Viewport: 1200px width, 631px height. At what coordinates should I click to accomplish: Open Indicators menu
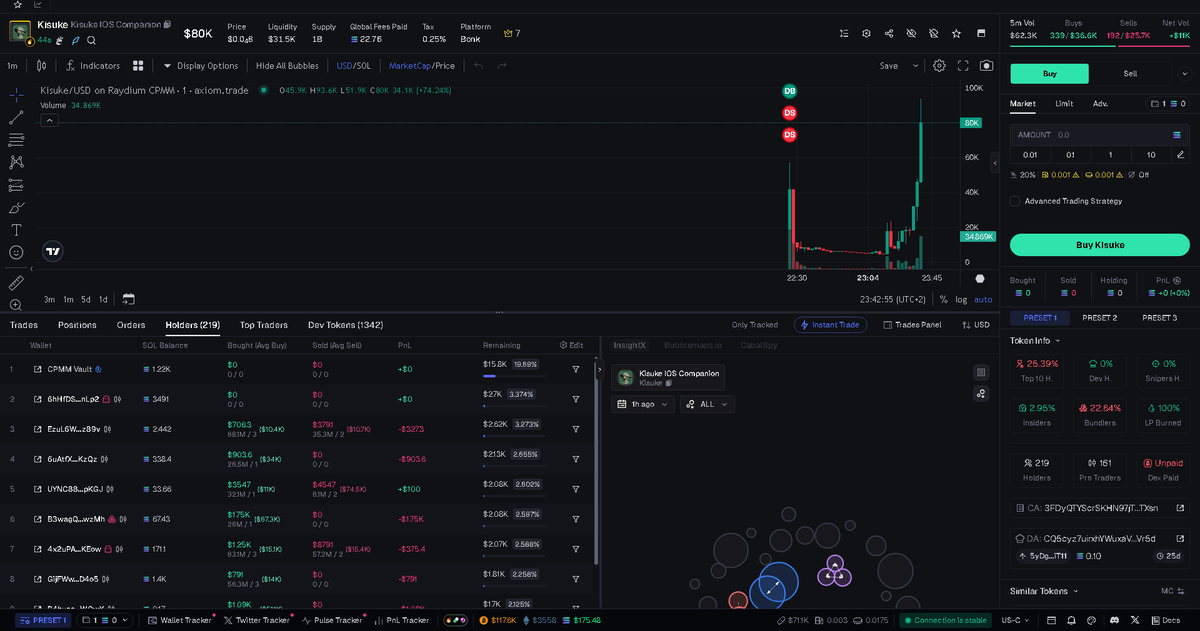93,66
